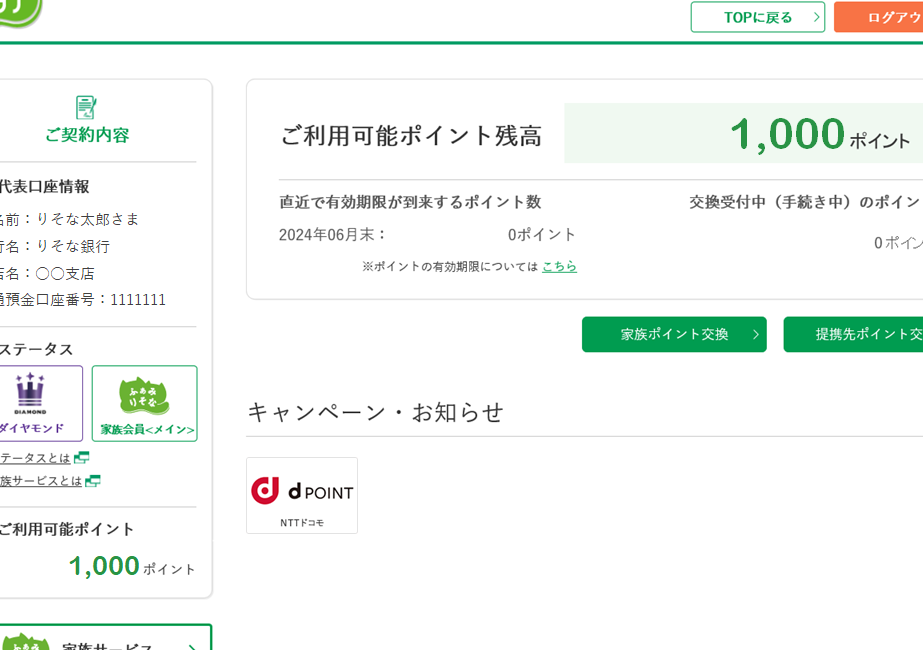Image resolution: width=923 pixels, height=650 pixels.
Task: Click new-window icon beside 家族サービスとは
Action: coord(93,481)
